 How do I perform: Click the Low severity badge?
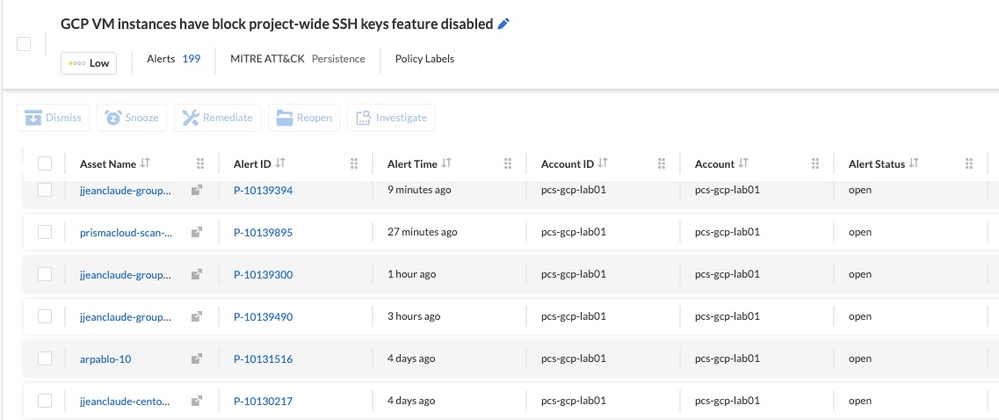click(89, 63)
